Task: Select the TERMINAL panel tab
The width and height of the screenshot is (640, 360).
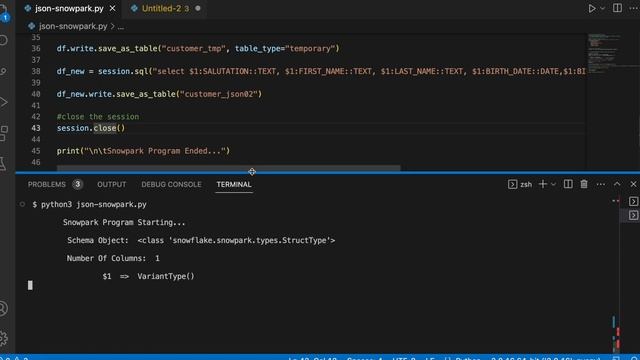Action: point(234,184)
